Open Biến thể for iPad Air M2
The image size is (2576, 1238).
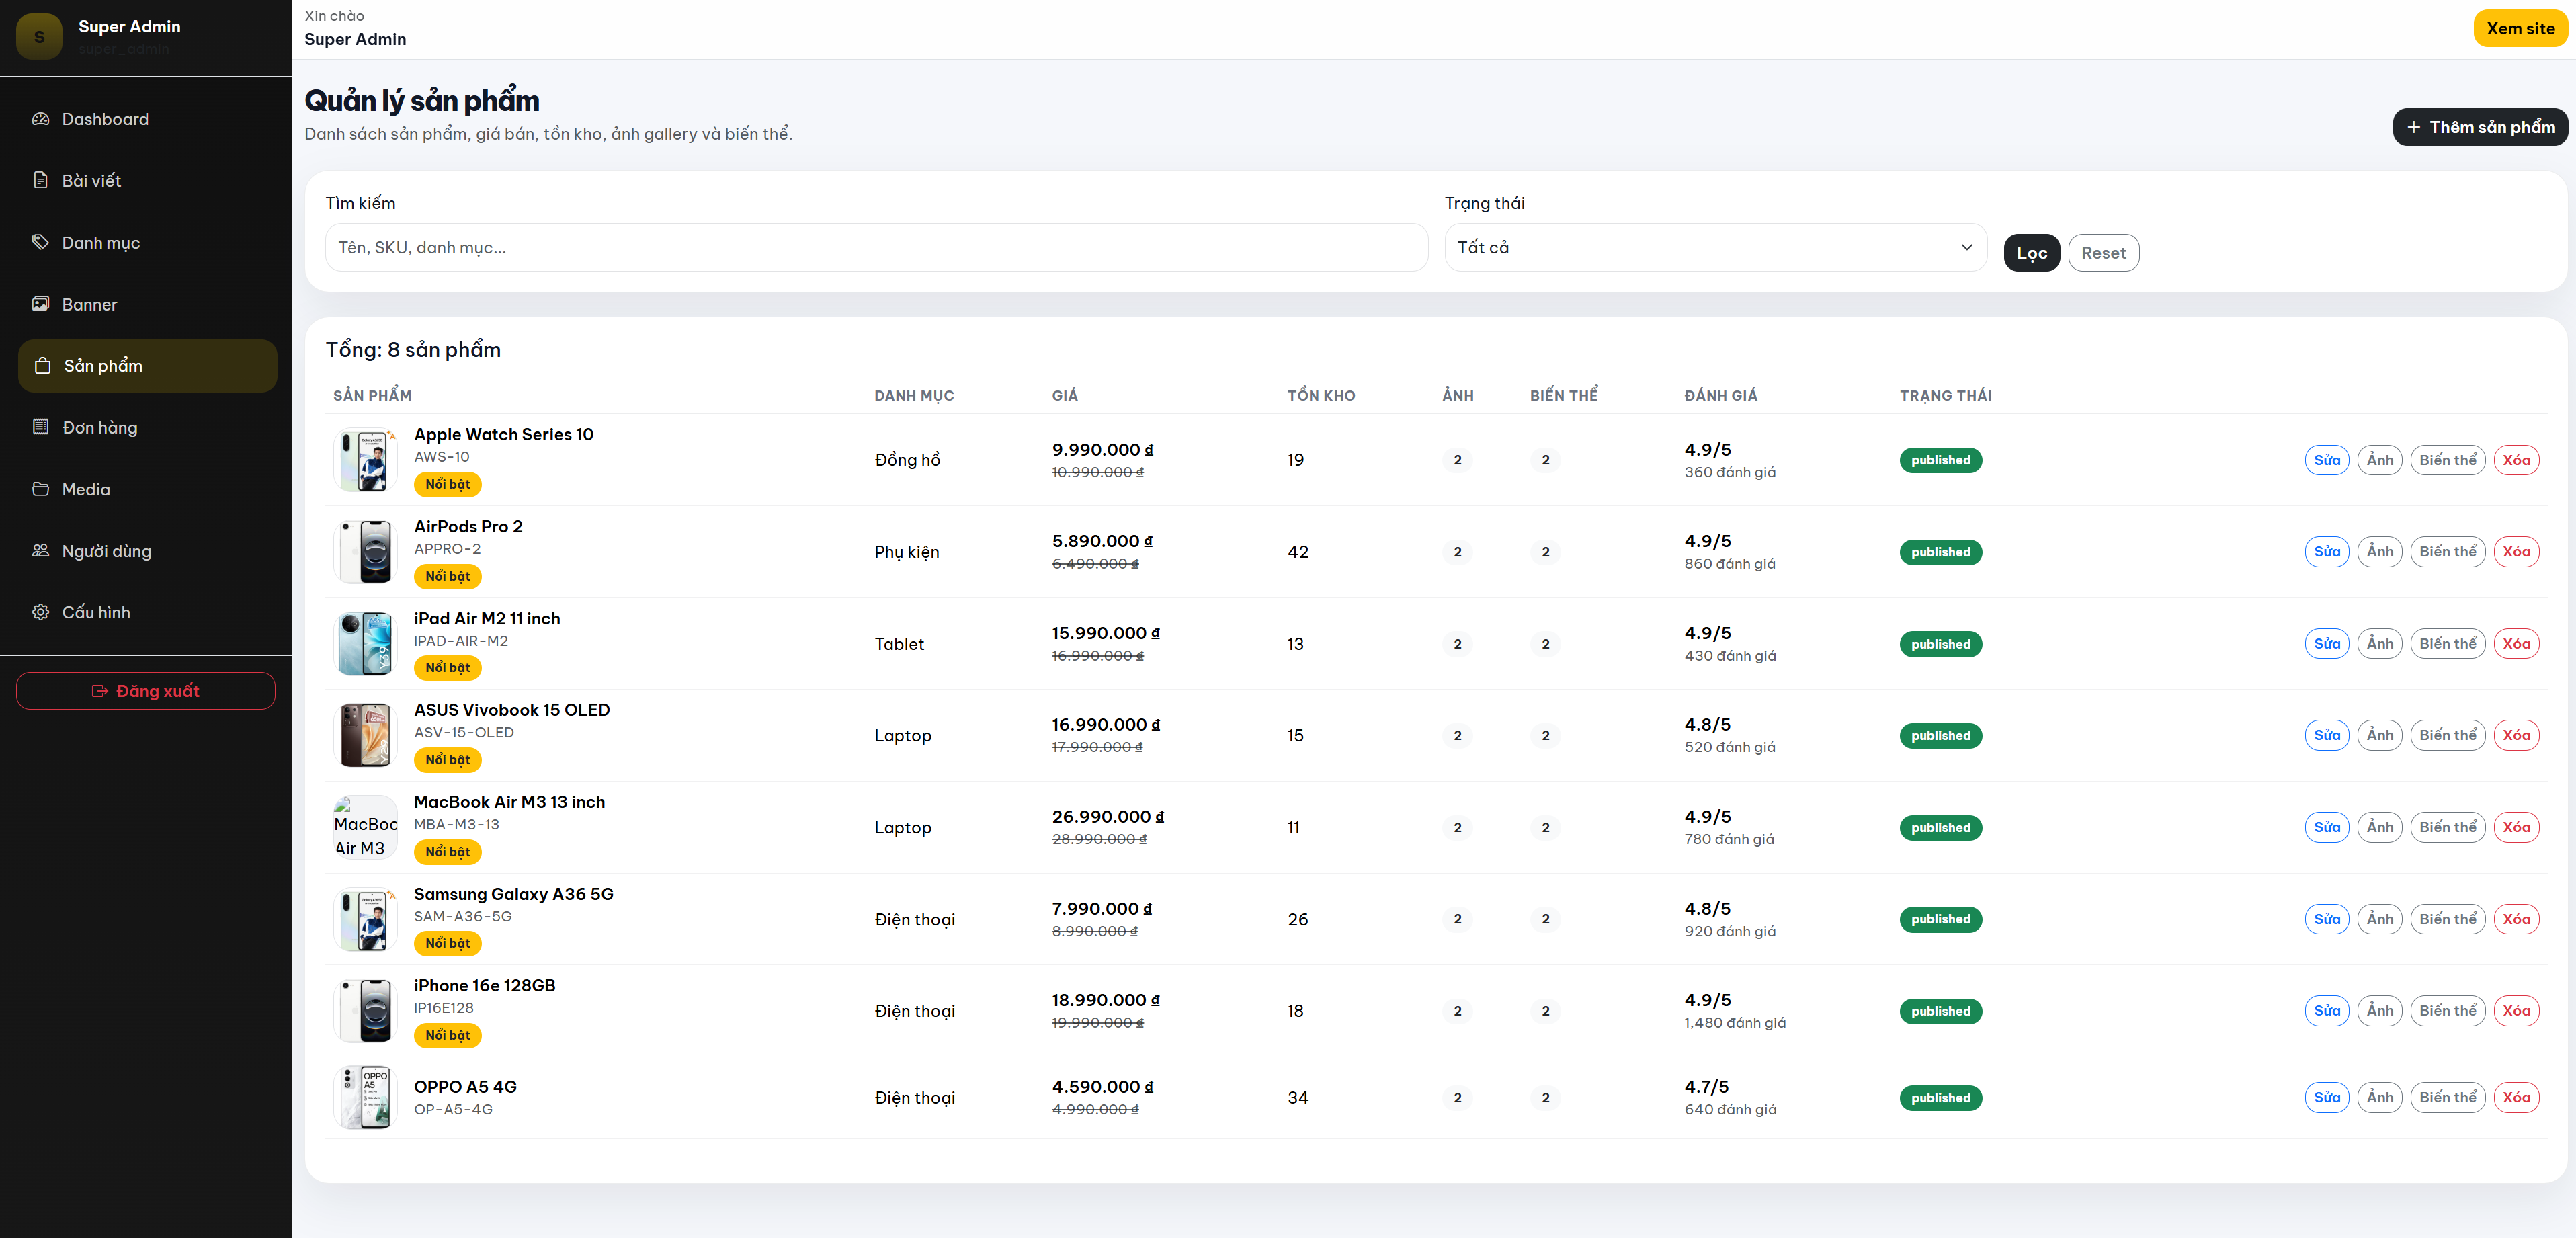coord(2447,644)
